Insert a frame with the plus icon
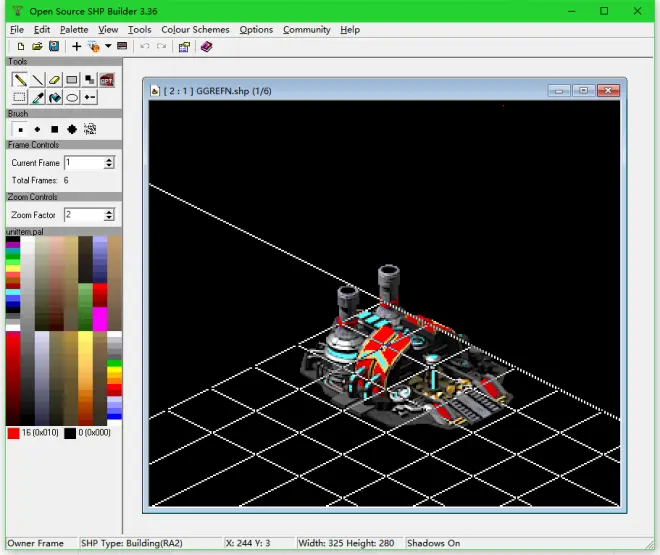660x555 pixels. 76,46
